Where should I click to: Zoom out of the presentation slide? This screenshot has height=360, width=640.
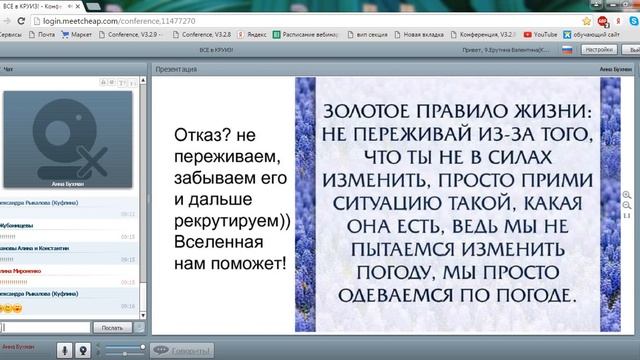coord(627,205)
